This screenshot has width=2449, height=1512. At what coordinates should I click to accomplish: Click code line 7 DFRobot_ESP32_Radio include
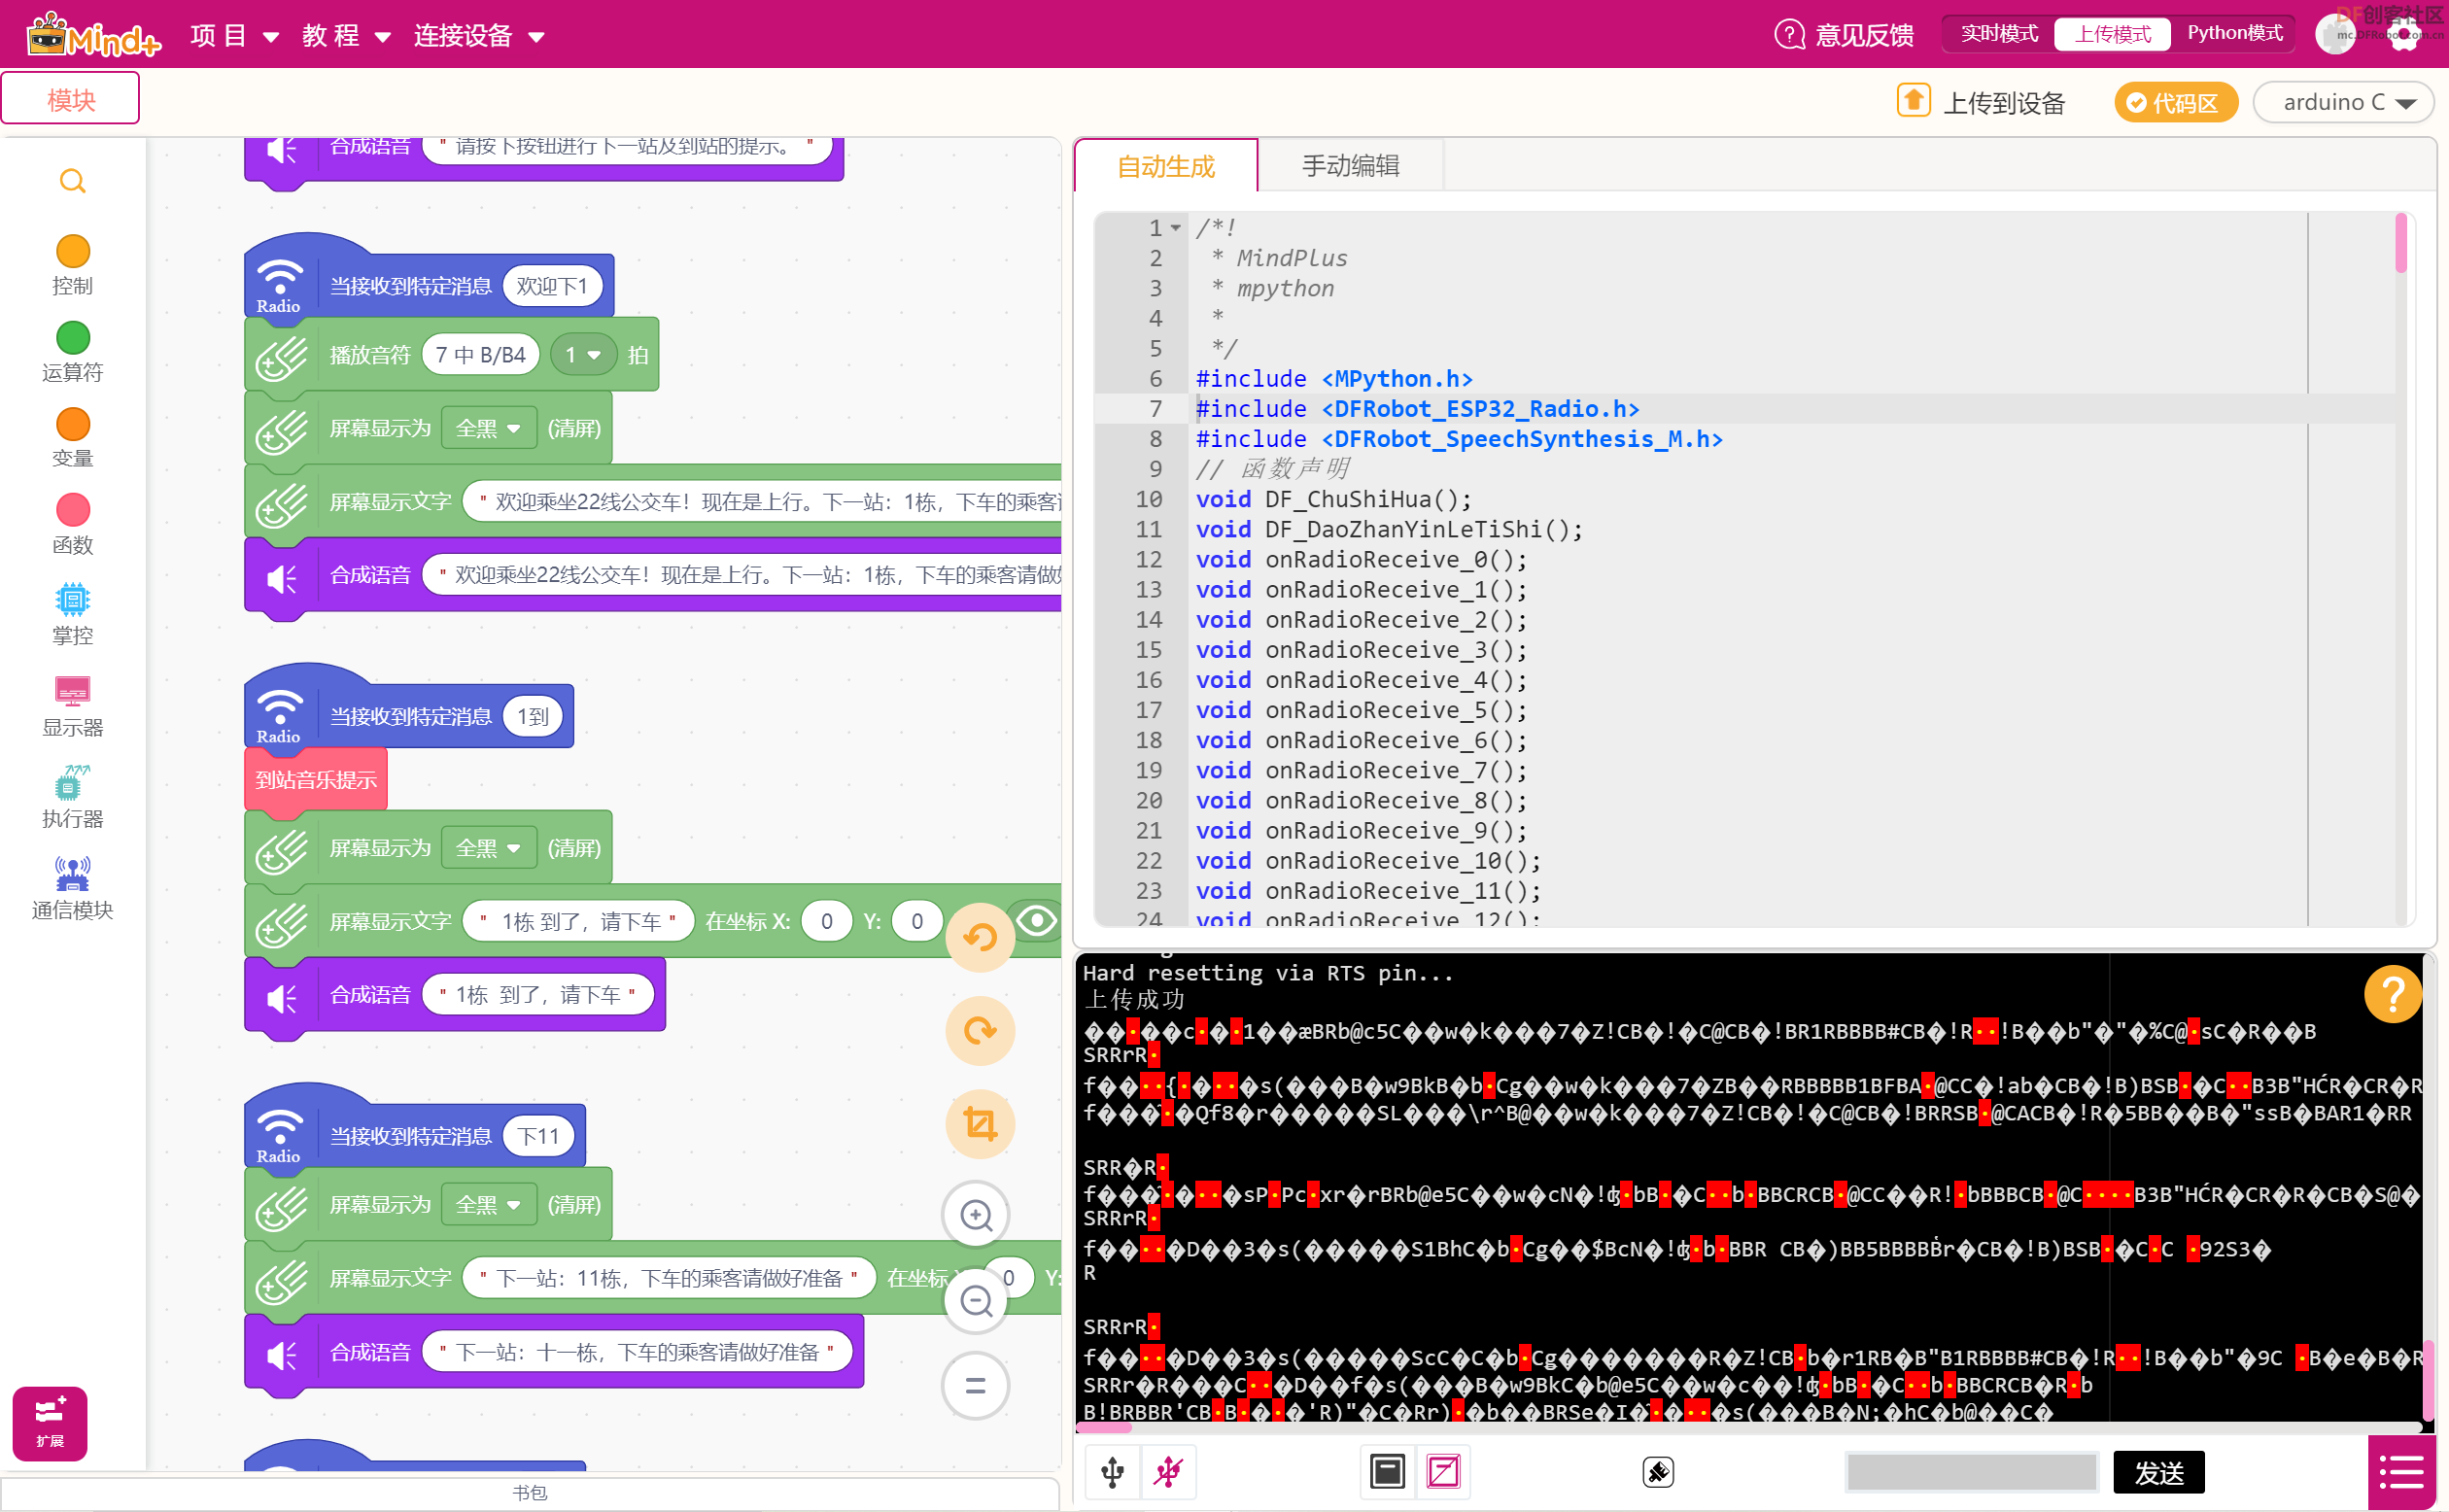(1417, 409)
